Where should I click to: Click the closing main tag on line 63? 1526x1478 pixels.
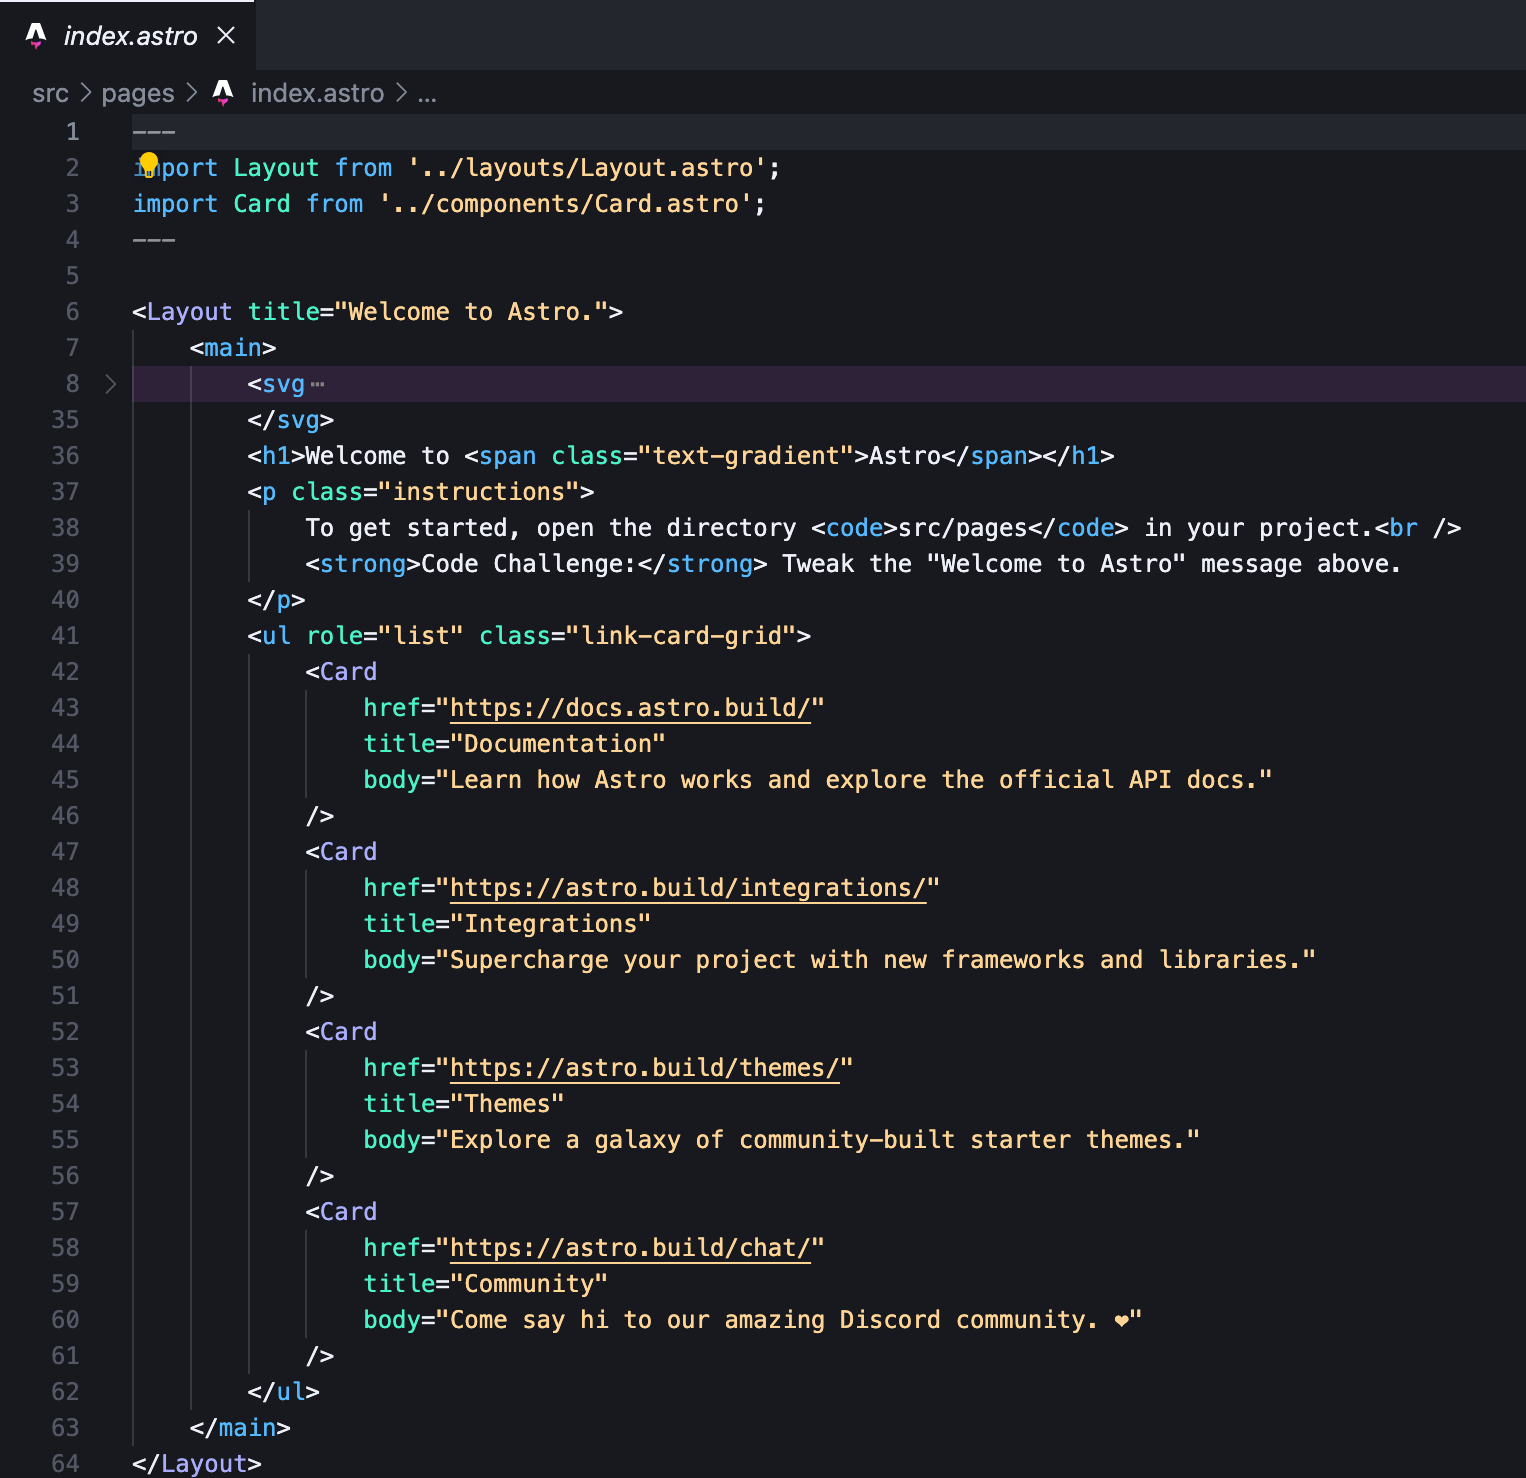[x=240, y=1428]
